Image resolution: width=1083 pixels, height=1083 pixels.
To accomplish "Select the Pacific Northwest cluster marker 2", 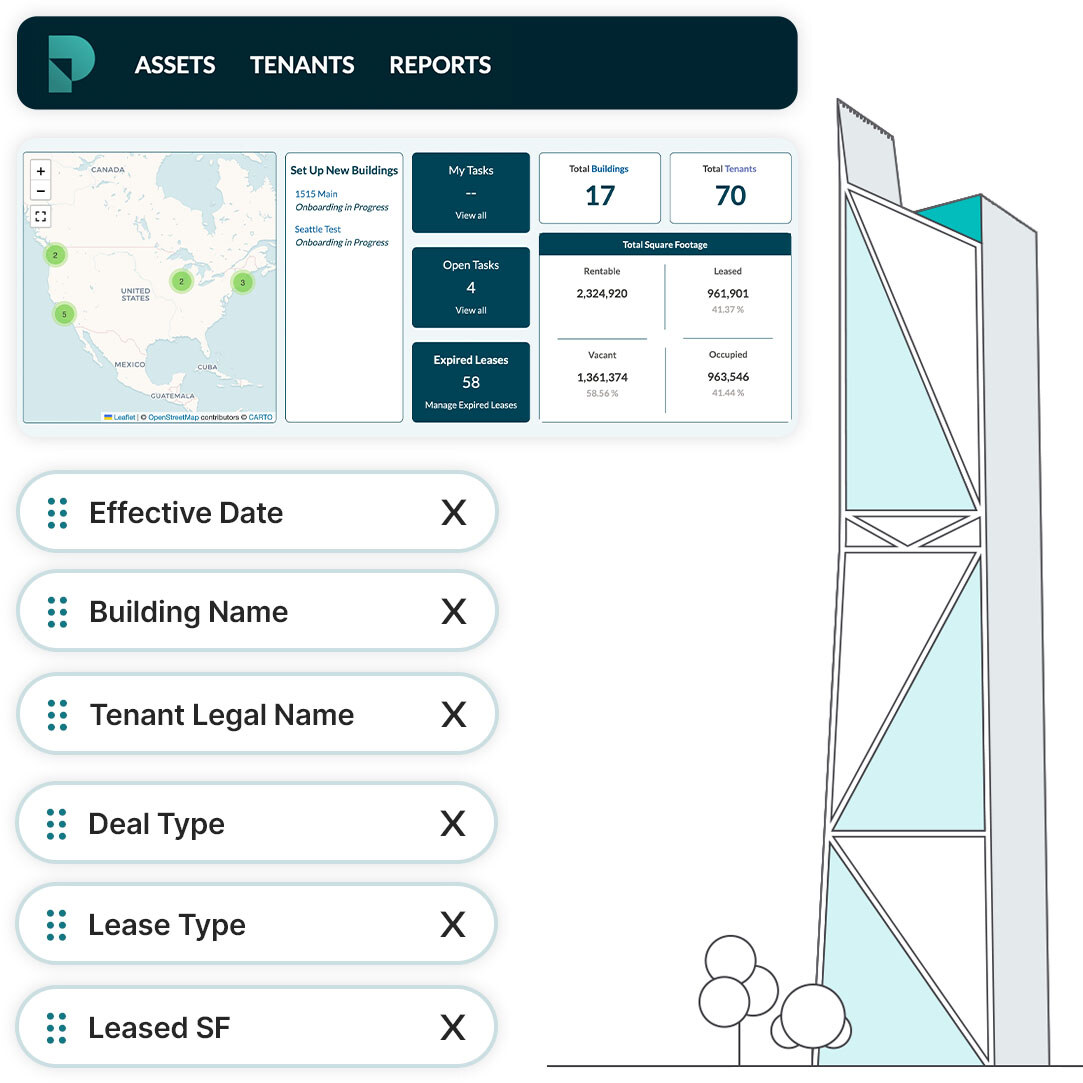I will (x=55, y=255).
